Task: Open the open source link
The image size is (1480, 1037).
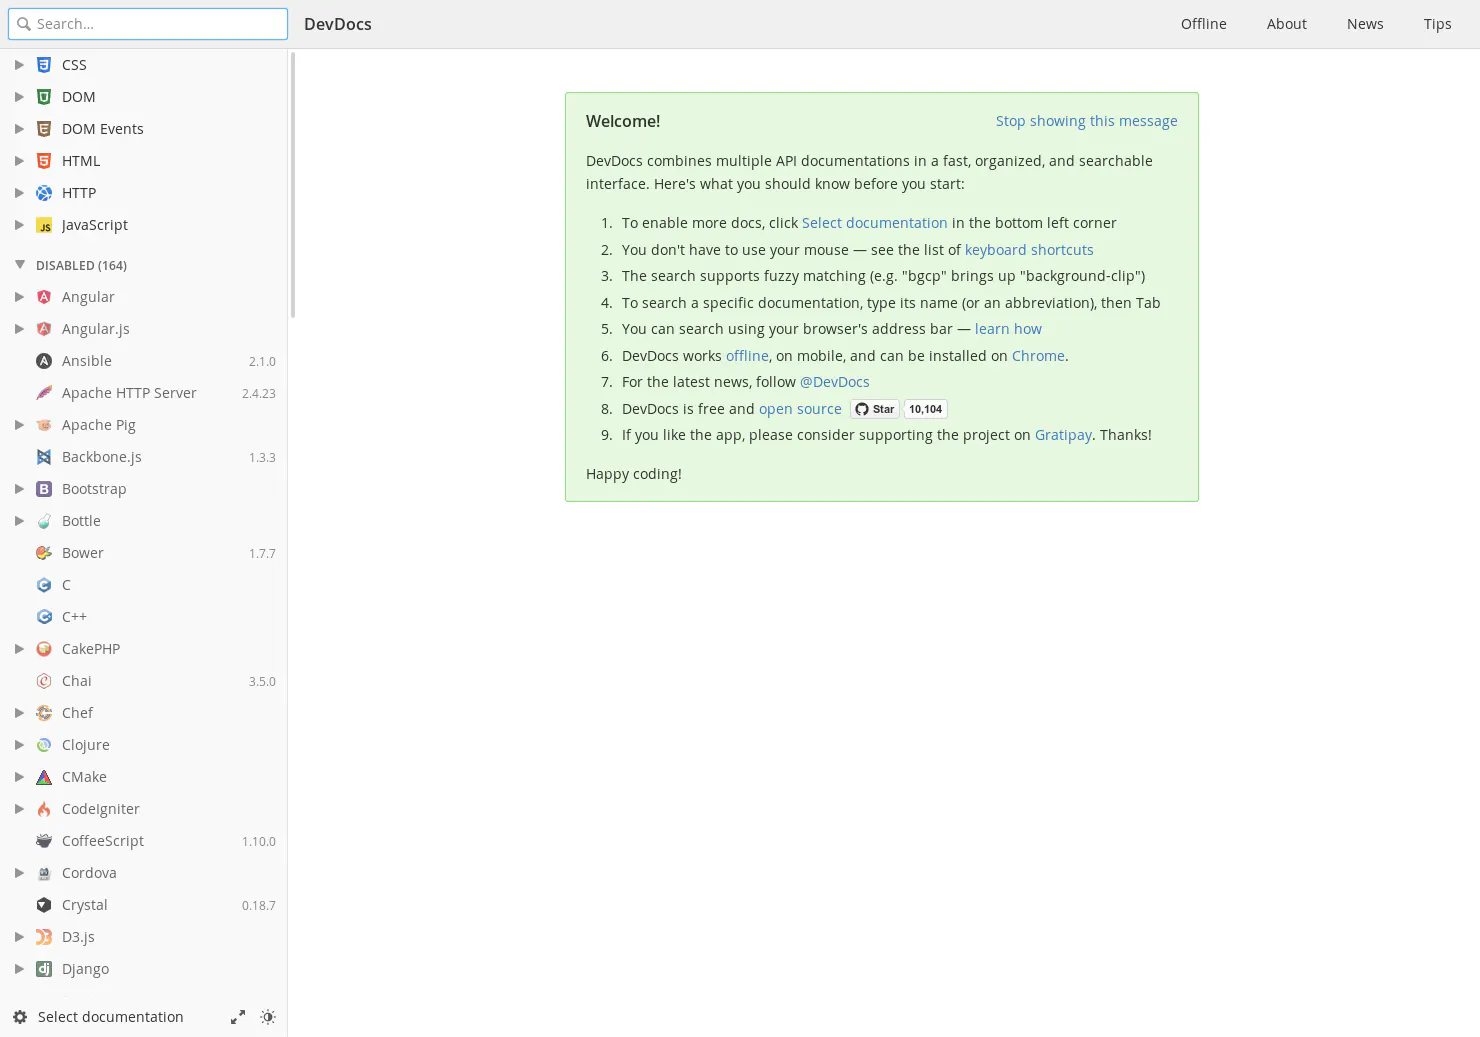Action: click(800, 409)
